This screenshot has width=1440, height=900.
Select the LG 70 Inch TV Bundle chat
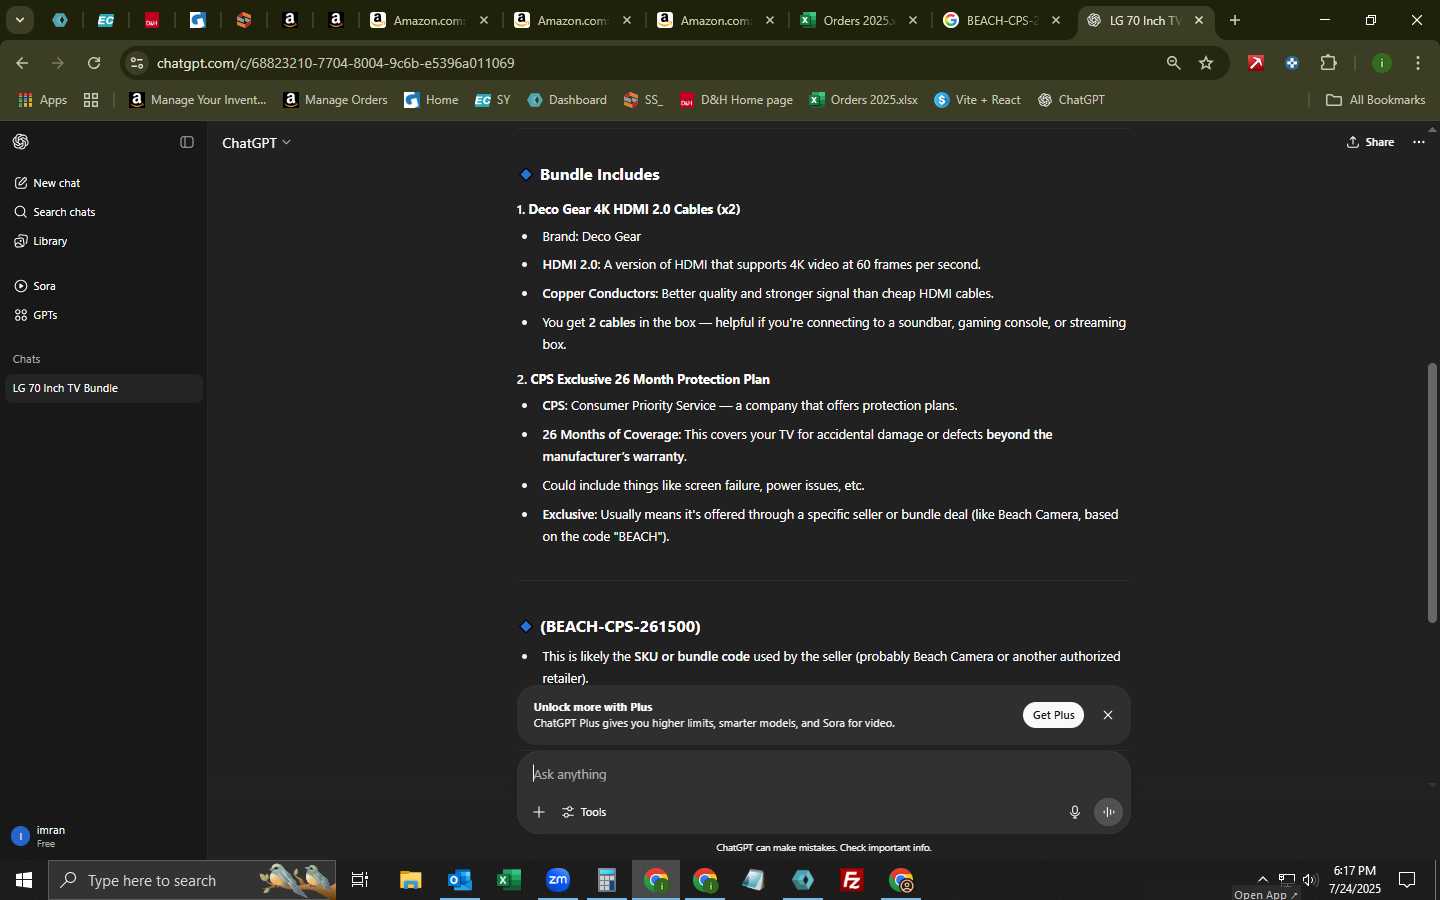[104, 388]
